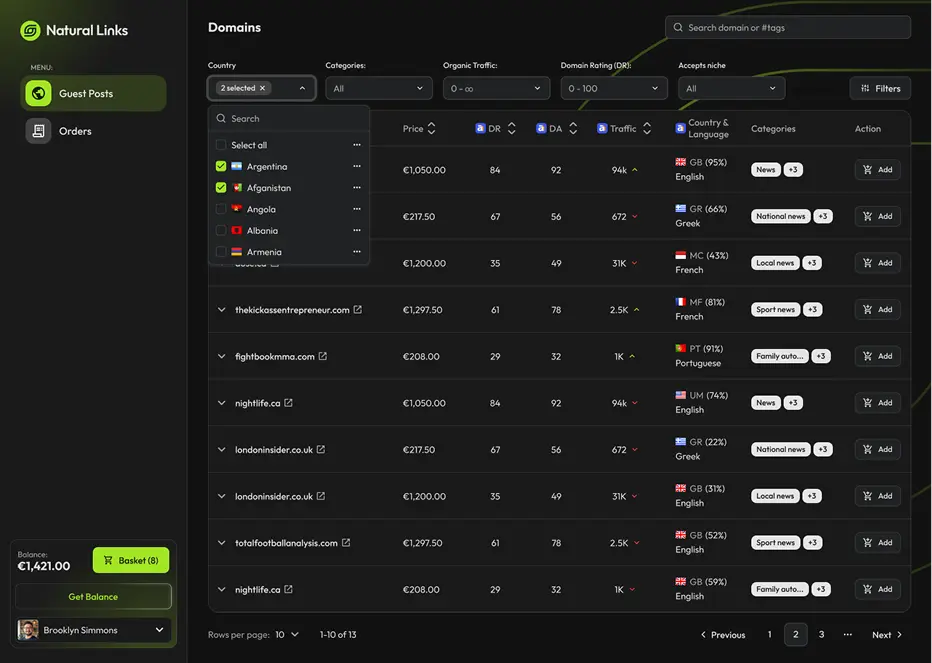Open the Categories dropdown

[378, 87]
